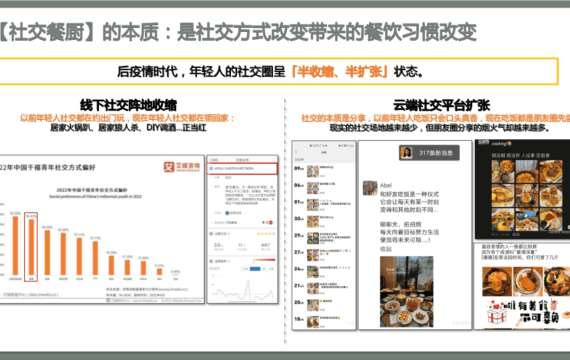Click the 收起 collapse link under Abel's post
Image resolution: width=570 pixels, height=360 pixels.
click(x=385, y=249)
